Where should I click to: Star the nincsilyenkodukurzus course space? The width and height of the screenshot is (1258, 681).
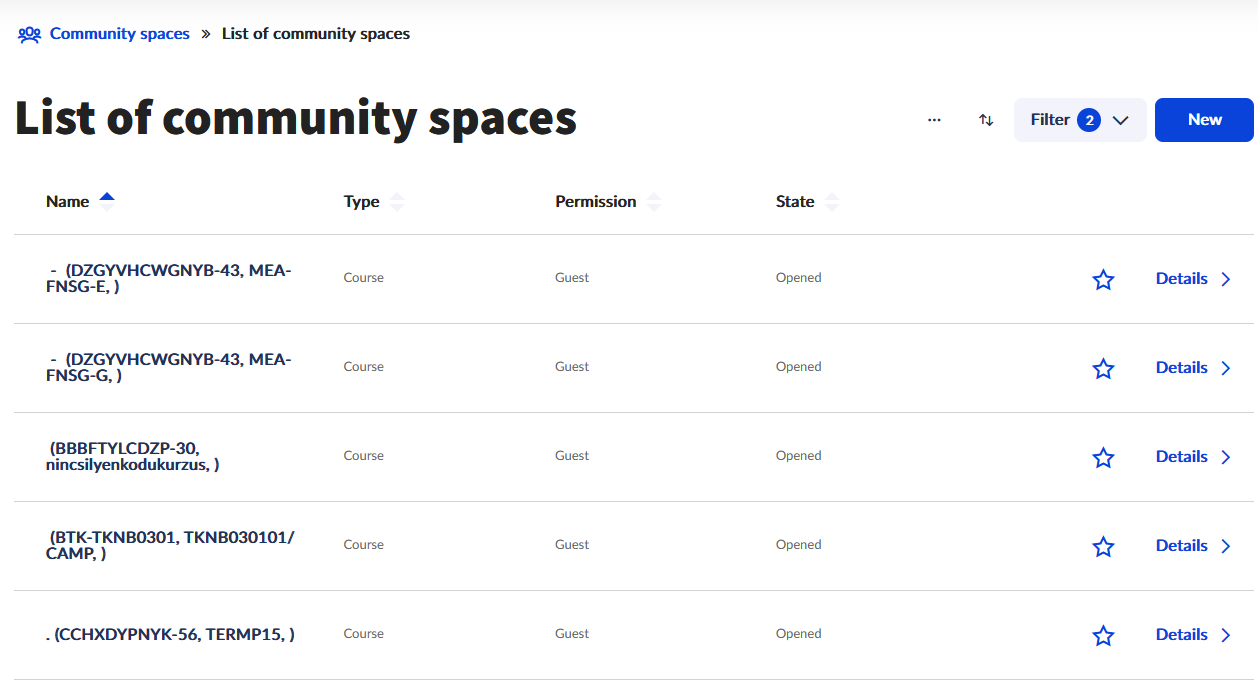[x=1103, y=458]
